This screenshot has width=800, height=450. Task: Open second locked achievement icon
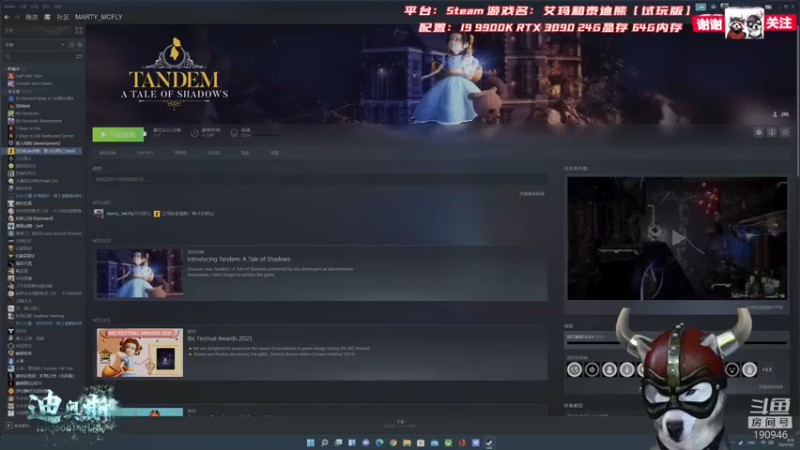pyautogui.click(x=592, y=369)
